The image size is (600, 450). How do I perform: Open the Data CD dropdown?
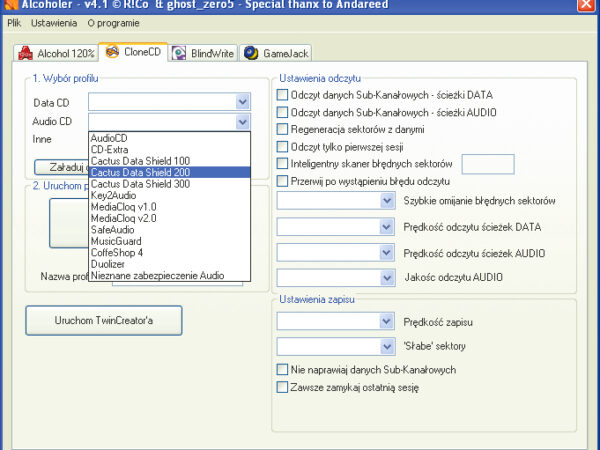(x=242, y=101)
